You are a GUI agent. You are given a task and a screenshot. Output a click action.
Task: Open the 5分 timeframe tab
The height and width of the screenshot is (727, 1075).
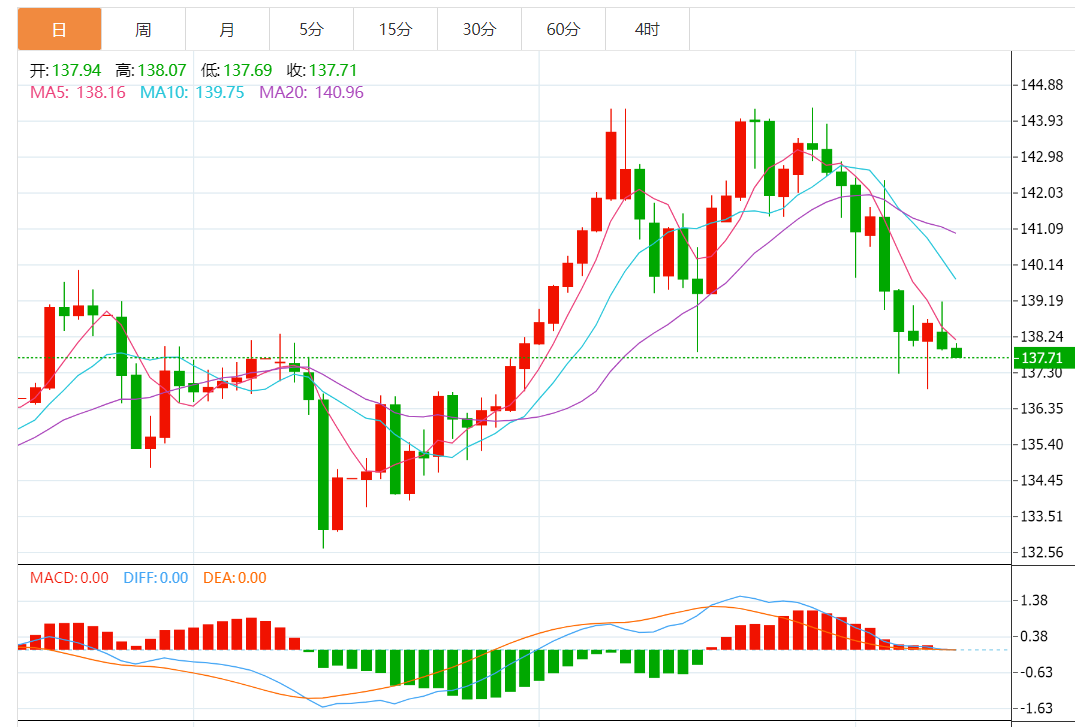311,29
